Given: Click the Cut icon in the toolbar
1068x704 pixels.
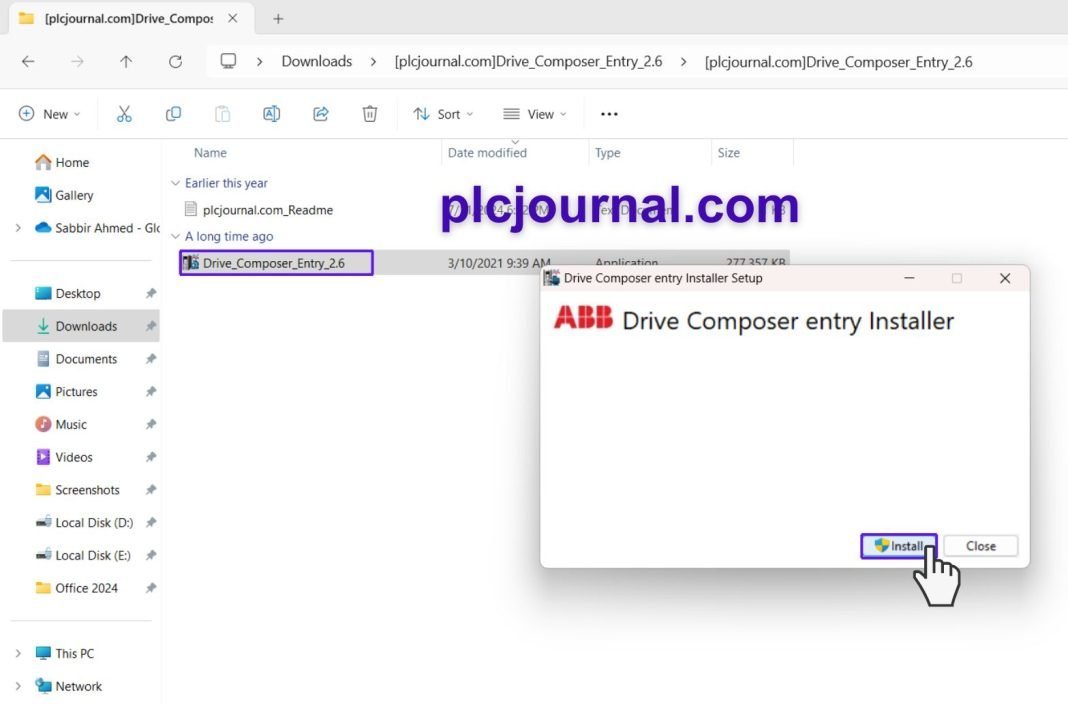Looking at the screenshot, I should pos(124,113).
